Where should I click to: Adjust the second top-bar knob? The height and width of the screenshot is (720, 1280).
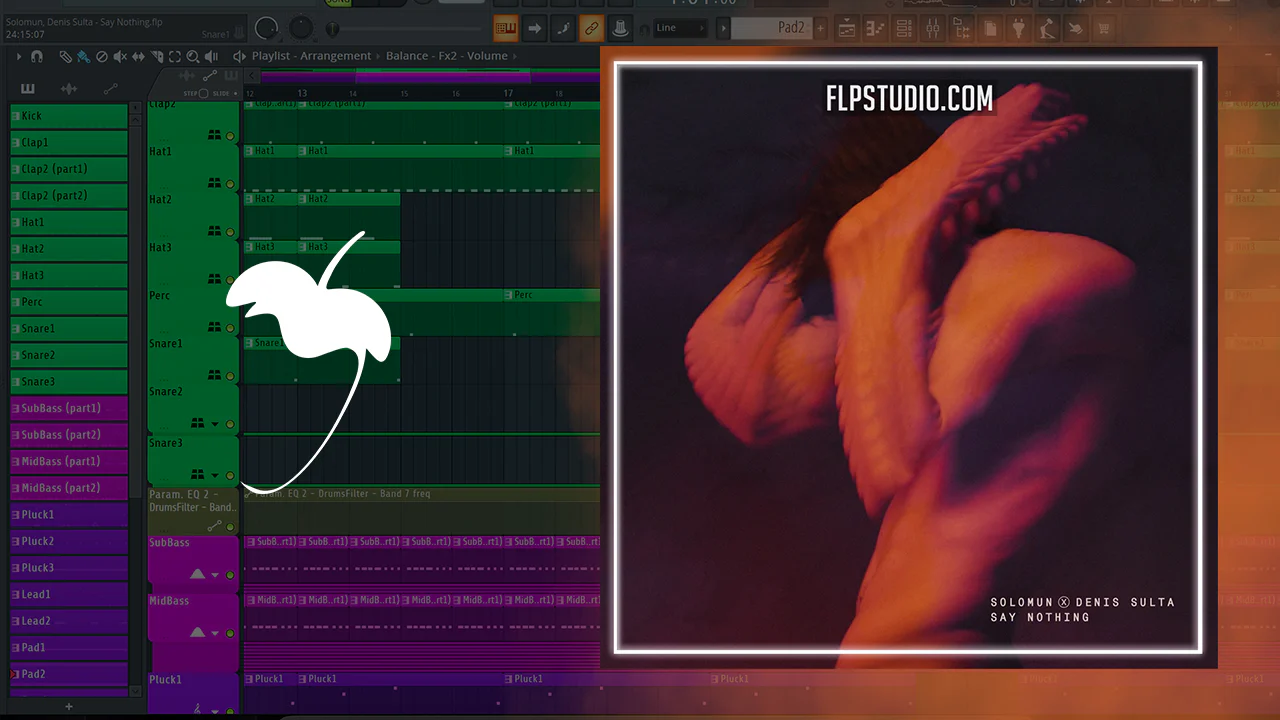pyautogui.click(x=301, y=28)
